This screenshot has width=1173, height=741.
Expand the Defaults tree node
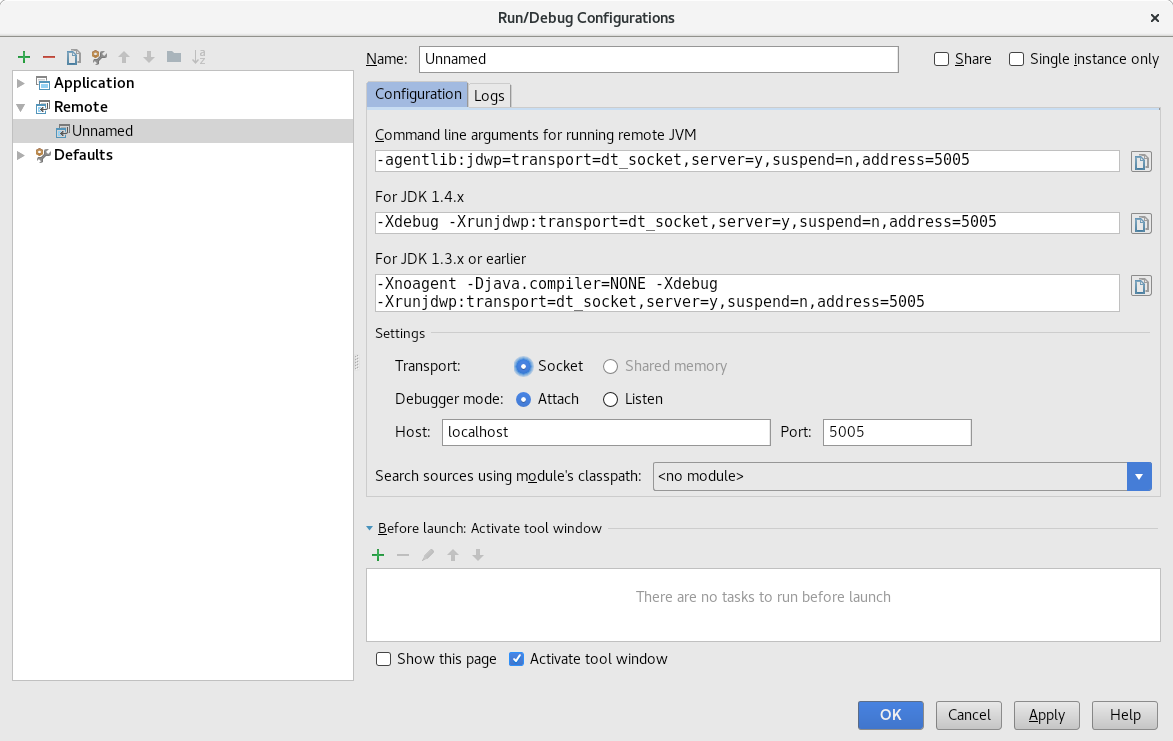[x=22, y=155]
